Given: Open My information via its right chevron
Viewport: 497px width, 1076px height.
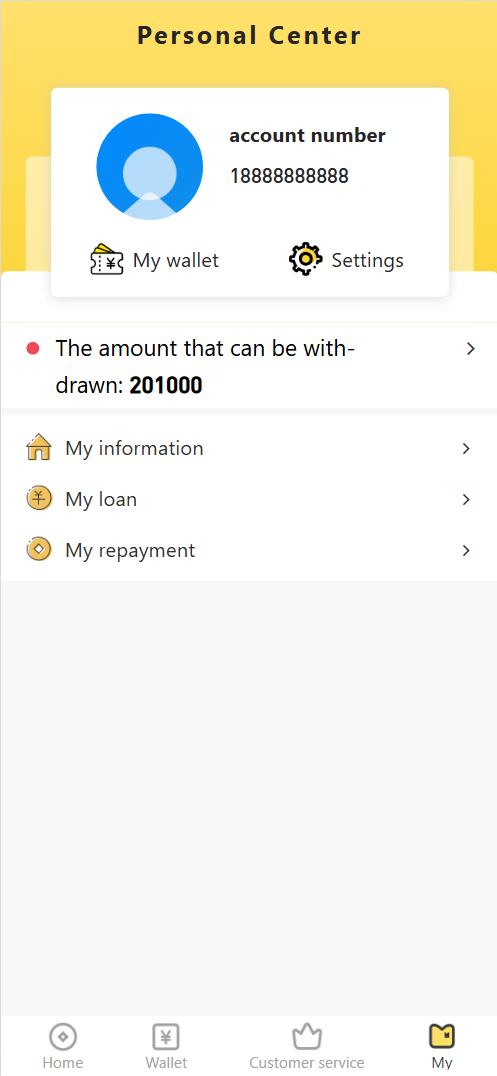Looking at the screenshot, I should (x=466, y=449).
